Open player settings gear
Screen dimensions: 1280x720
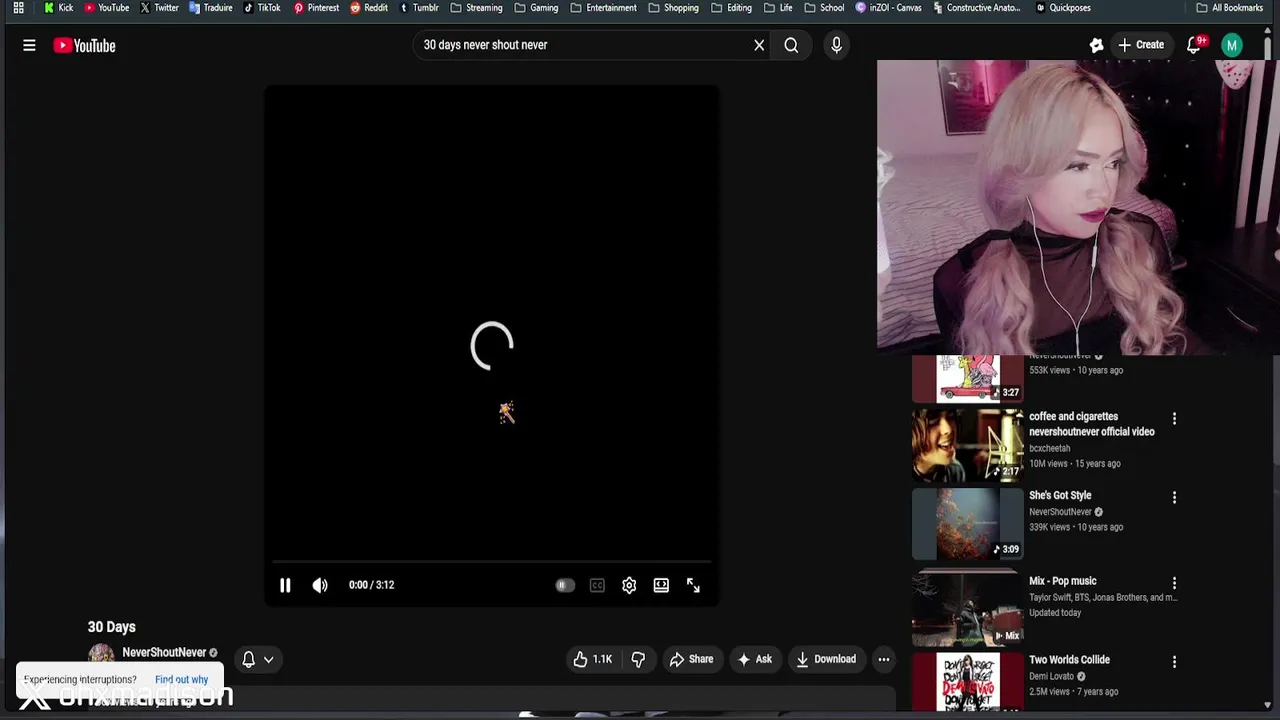tap(629, 585)
